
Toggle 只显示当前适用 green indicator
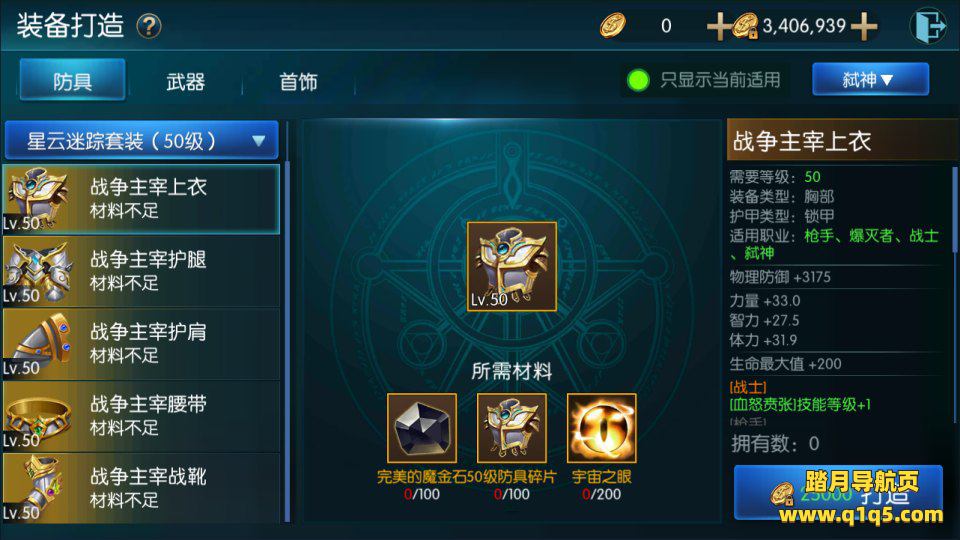pyautogui.click(x=638, y=80)
